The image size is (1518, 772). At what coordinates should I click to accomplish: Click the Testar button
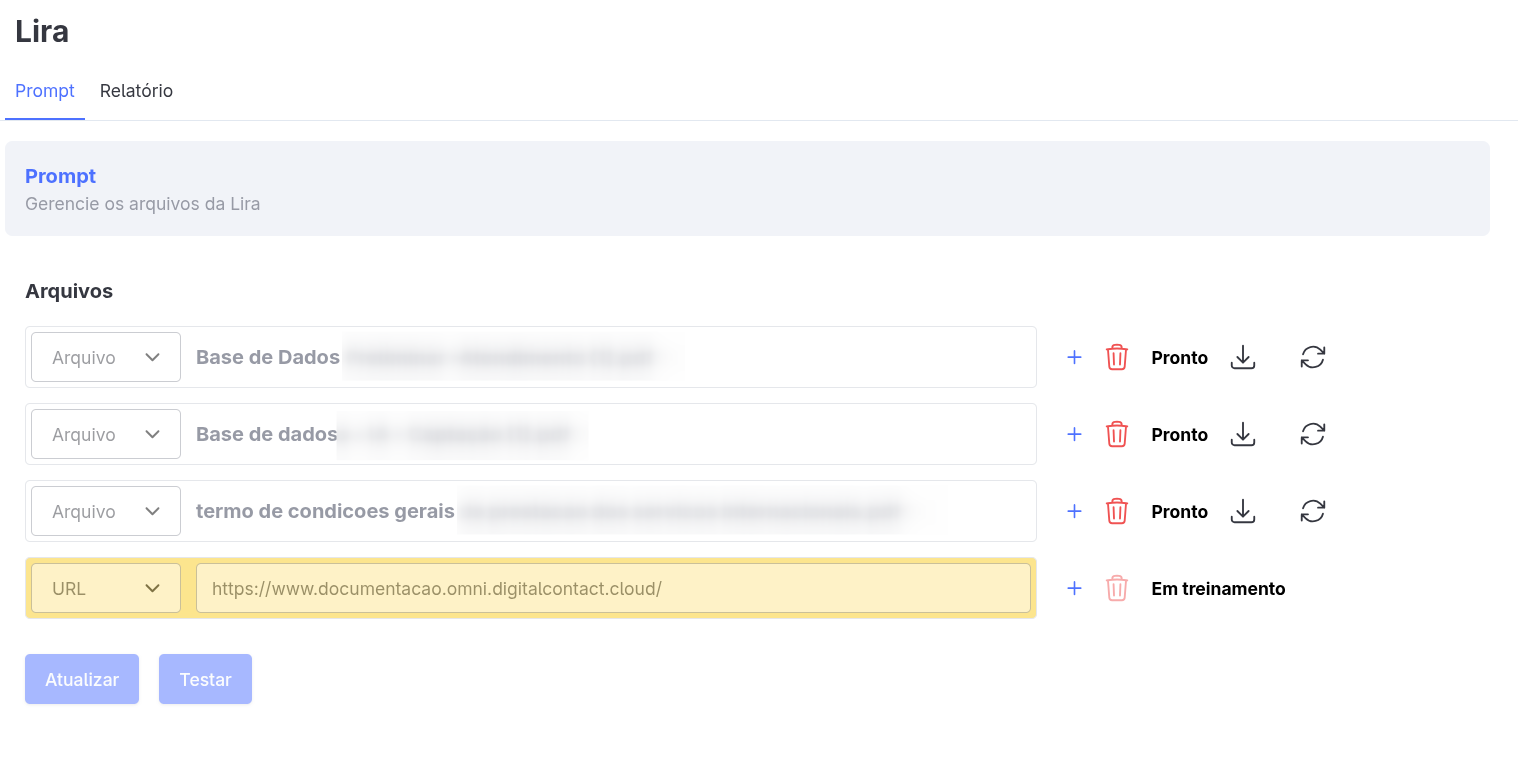pyautogui.click(x=205, y=679)
